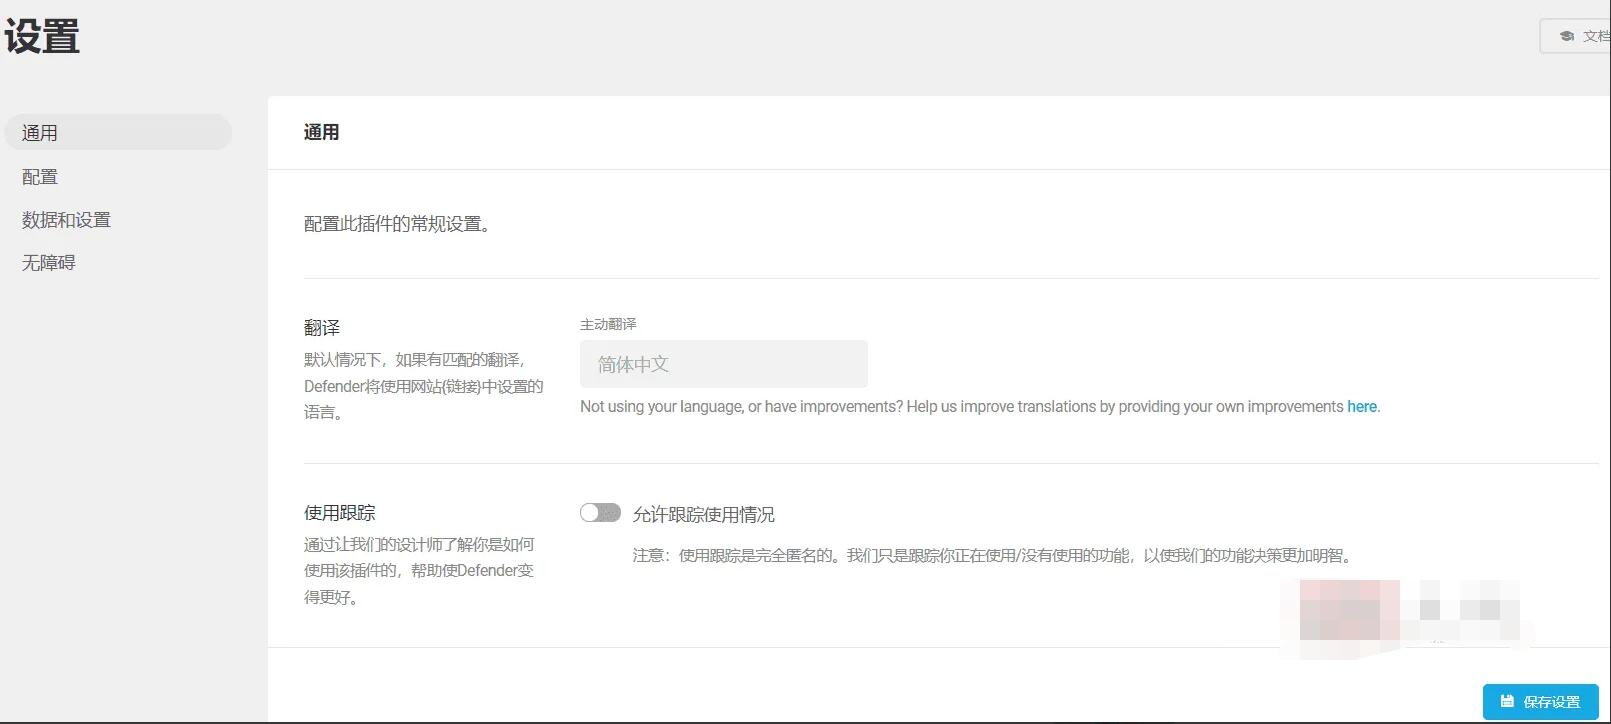The width and height of the screenshot is (1611, 724).
Task: Open the 文档 documentation button
Action: (1577, 36)
